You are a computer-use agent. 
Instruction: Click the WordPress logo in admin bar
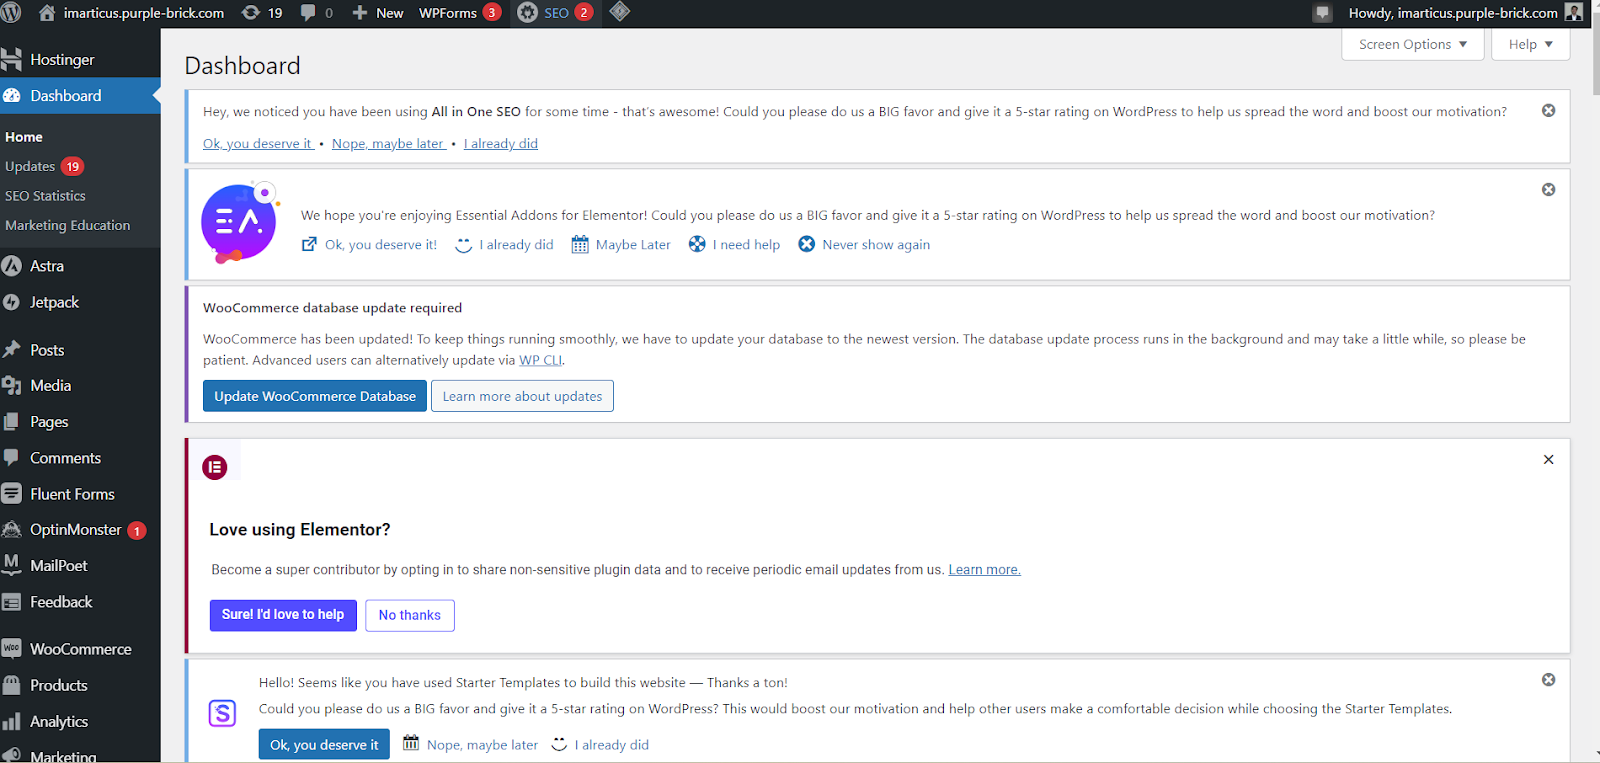coord(11,13)
